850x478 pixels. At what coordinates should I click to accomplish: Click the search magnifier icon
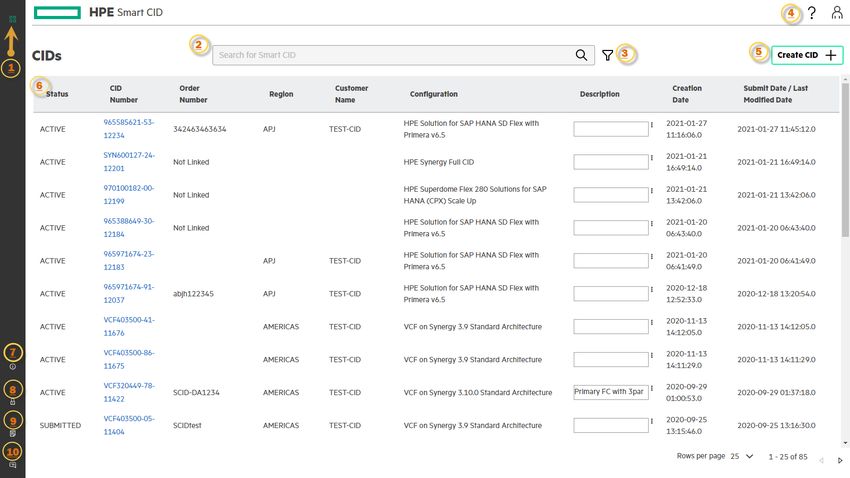[581, 55]
